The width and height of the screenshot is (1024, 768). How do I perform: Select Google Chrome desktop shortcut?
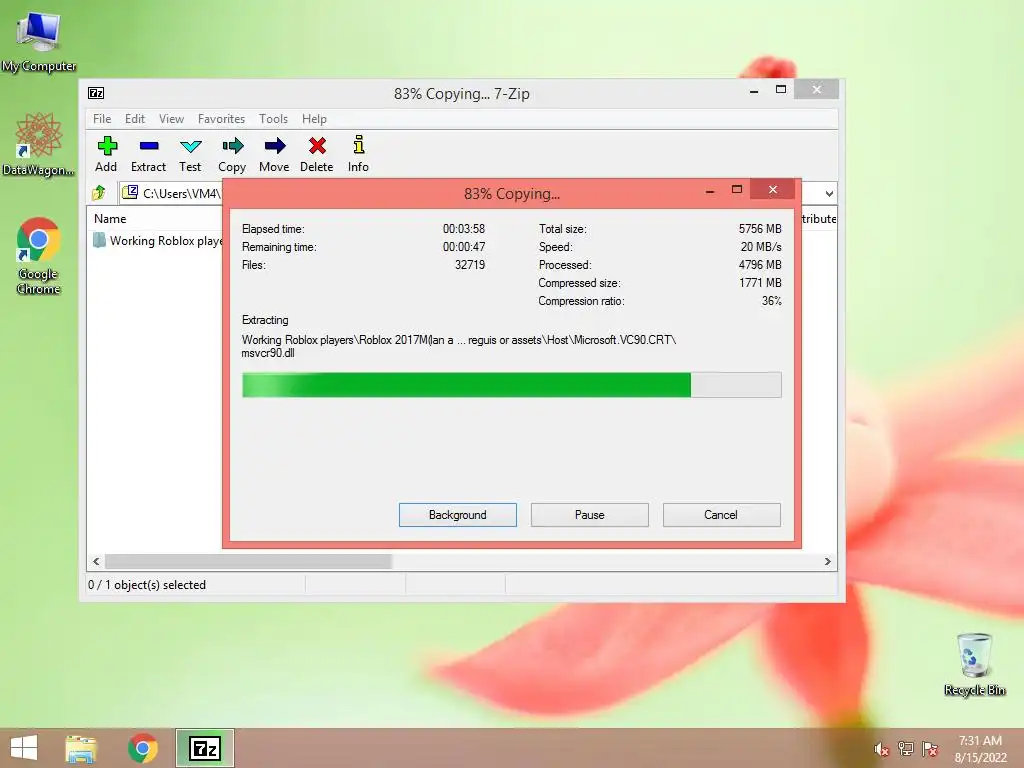(x=39, y=255)
